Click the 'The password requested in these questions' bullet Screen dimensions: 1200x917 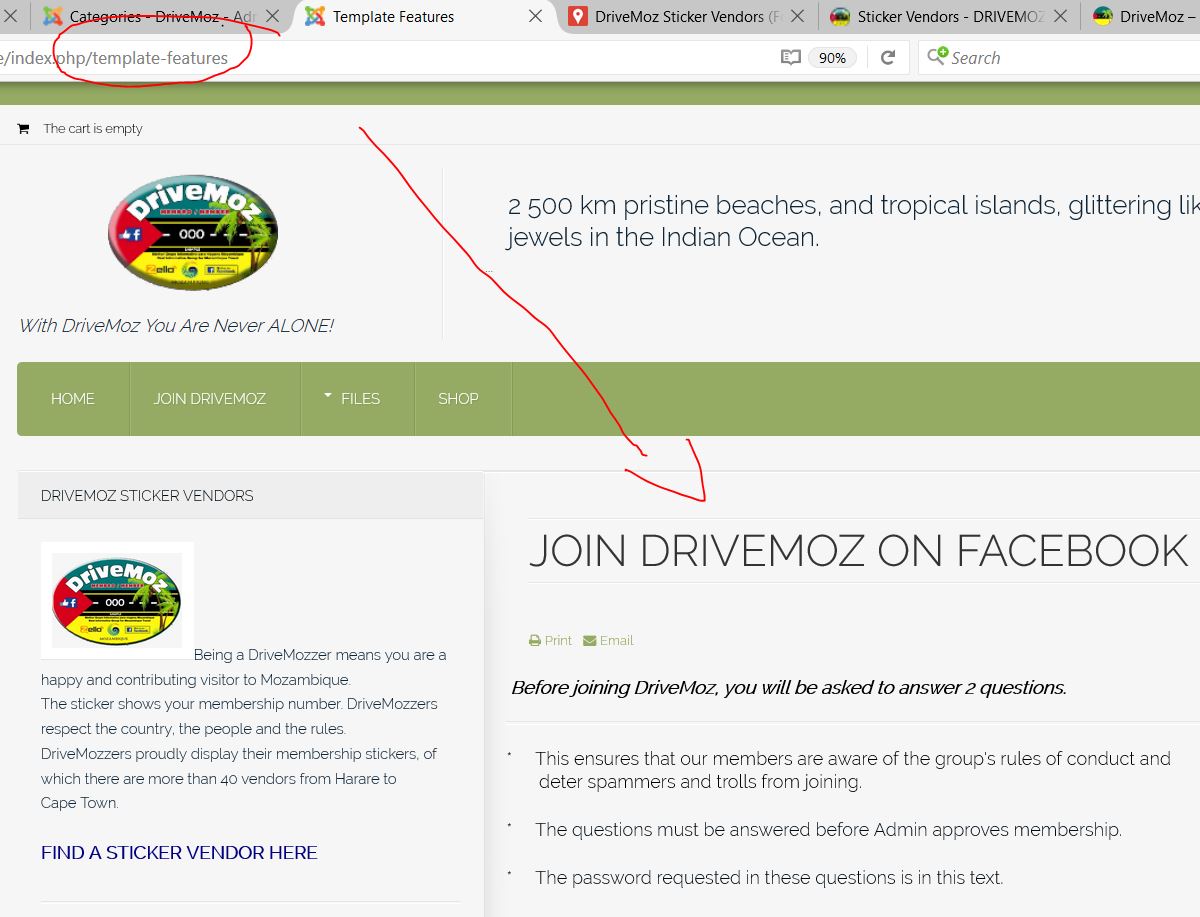point(769,878)
